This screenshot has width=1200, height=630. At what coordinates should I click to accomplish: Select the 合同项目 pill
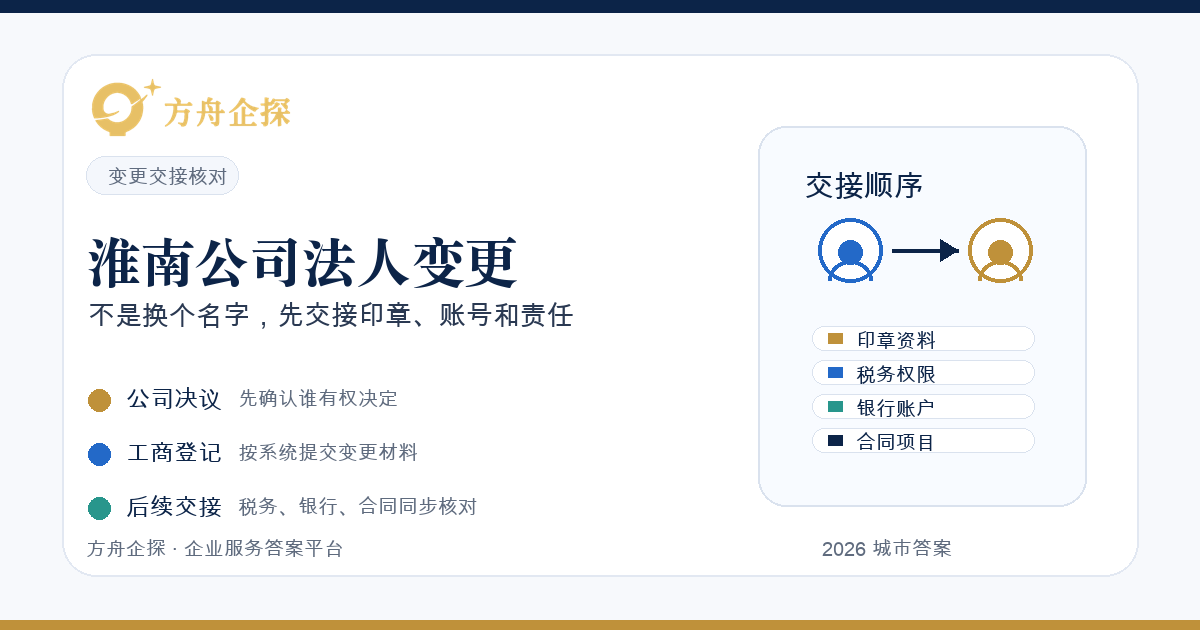point(923,441)
